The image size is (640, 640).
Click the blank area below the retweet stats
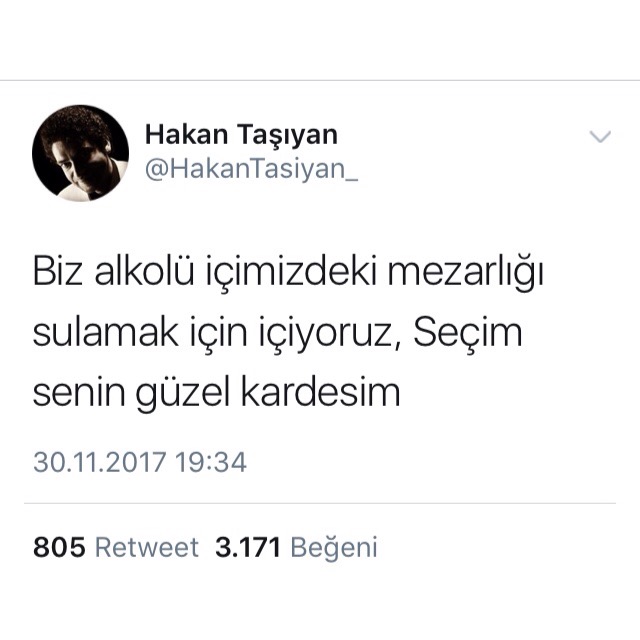tap(320, 602)
